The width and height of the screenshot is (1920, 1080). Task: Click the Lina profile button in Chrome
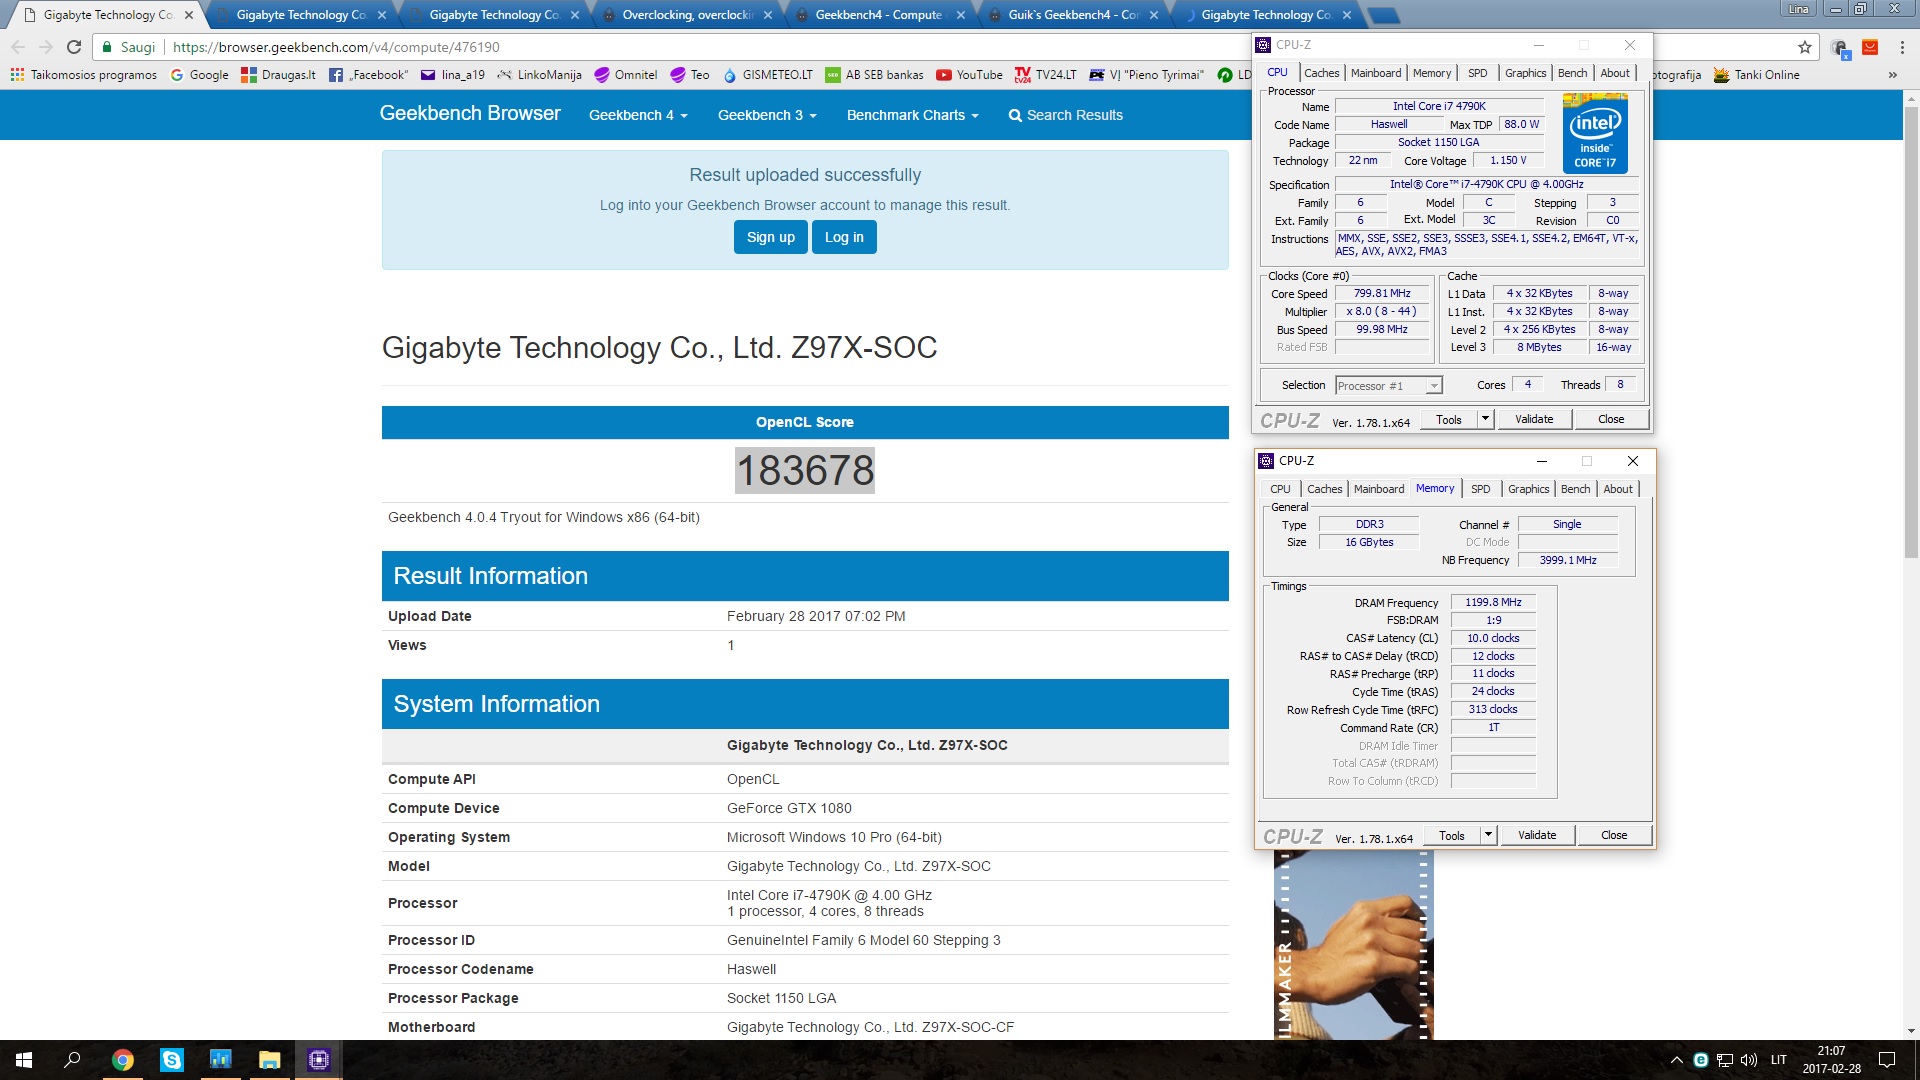point(1798,9)
